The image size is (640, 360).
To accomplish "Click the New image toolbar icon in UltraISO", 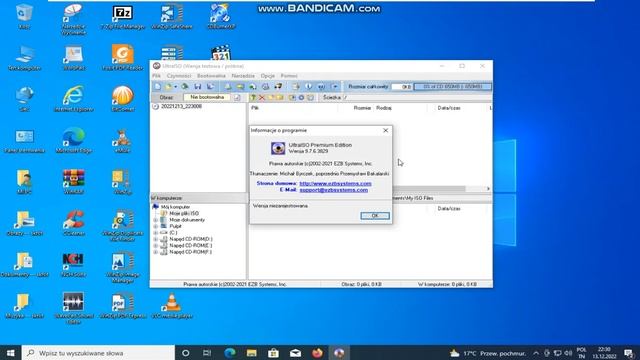I will pyautogui.click(x=158, y=87).
